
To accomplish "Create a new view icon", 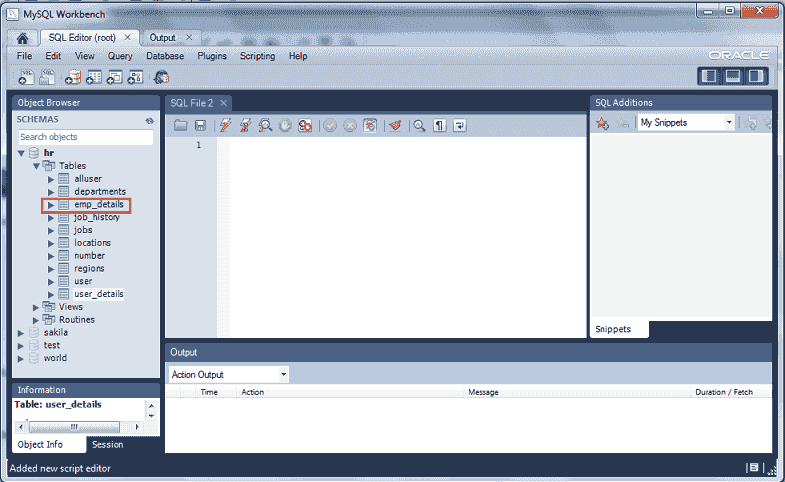I will point(114,77).
